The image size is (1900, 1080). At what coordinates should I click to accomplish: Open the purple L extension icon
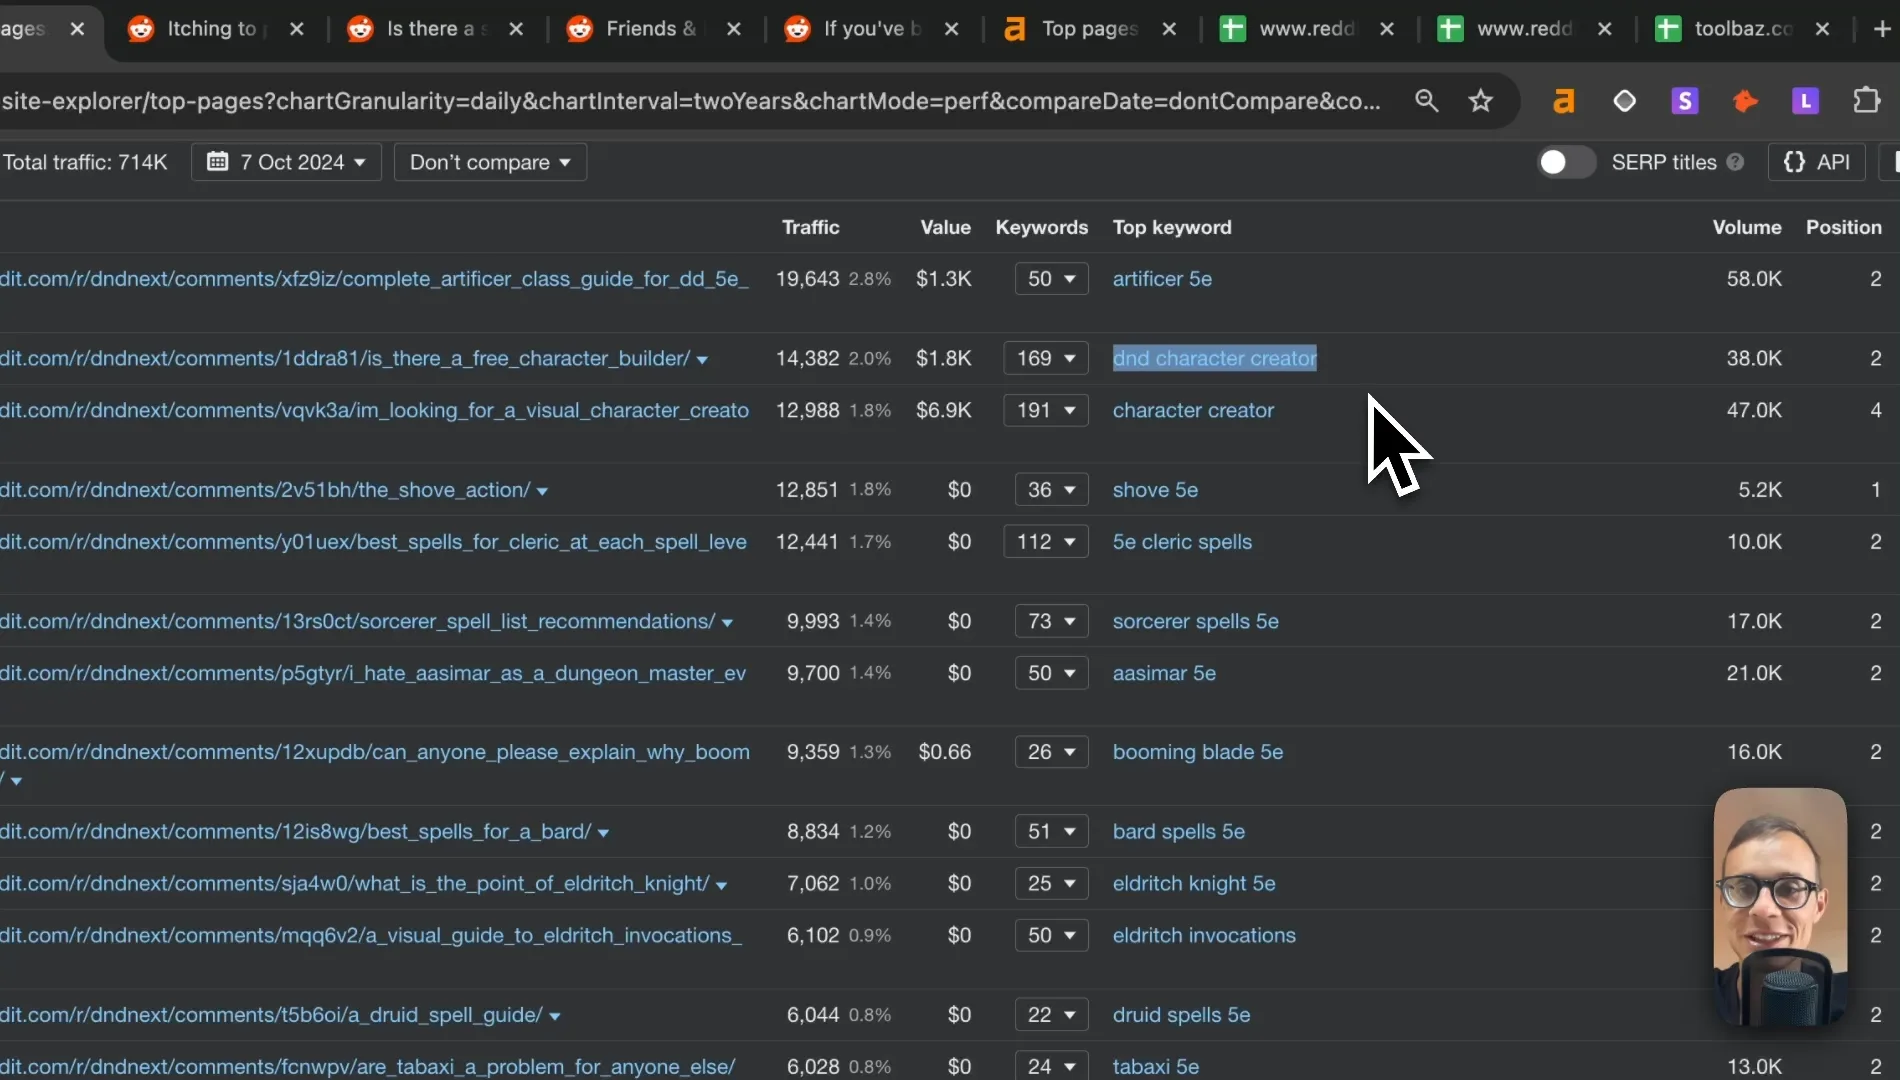tap(1805, 100)
